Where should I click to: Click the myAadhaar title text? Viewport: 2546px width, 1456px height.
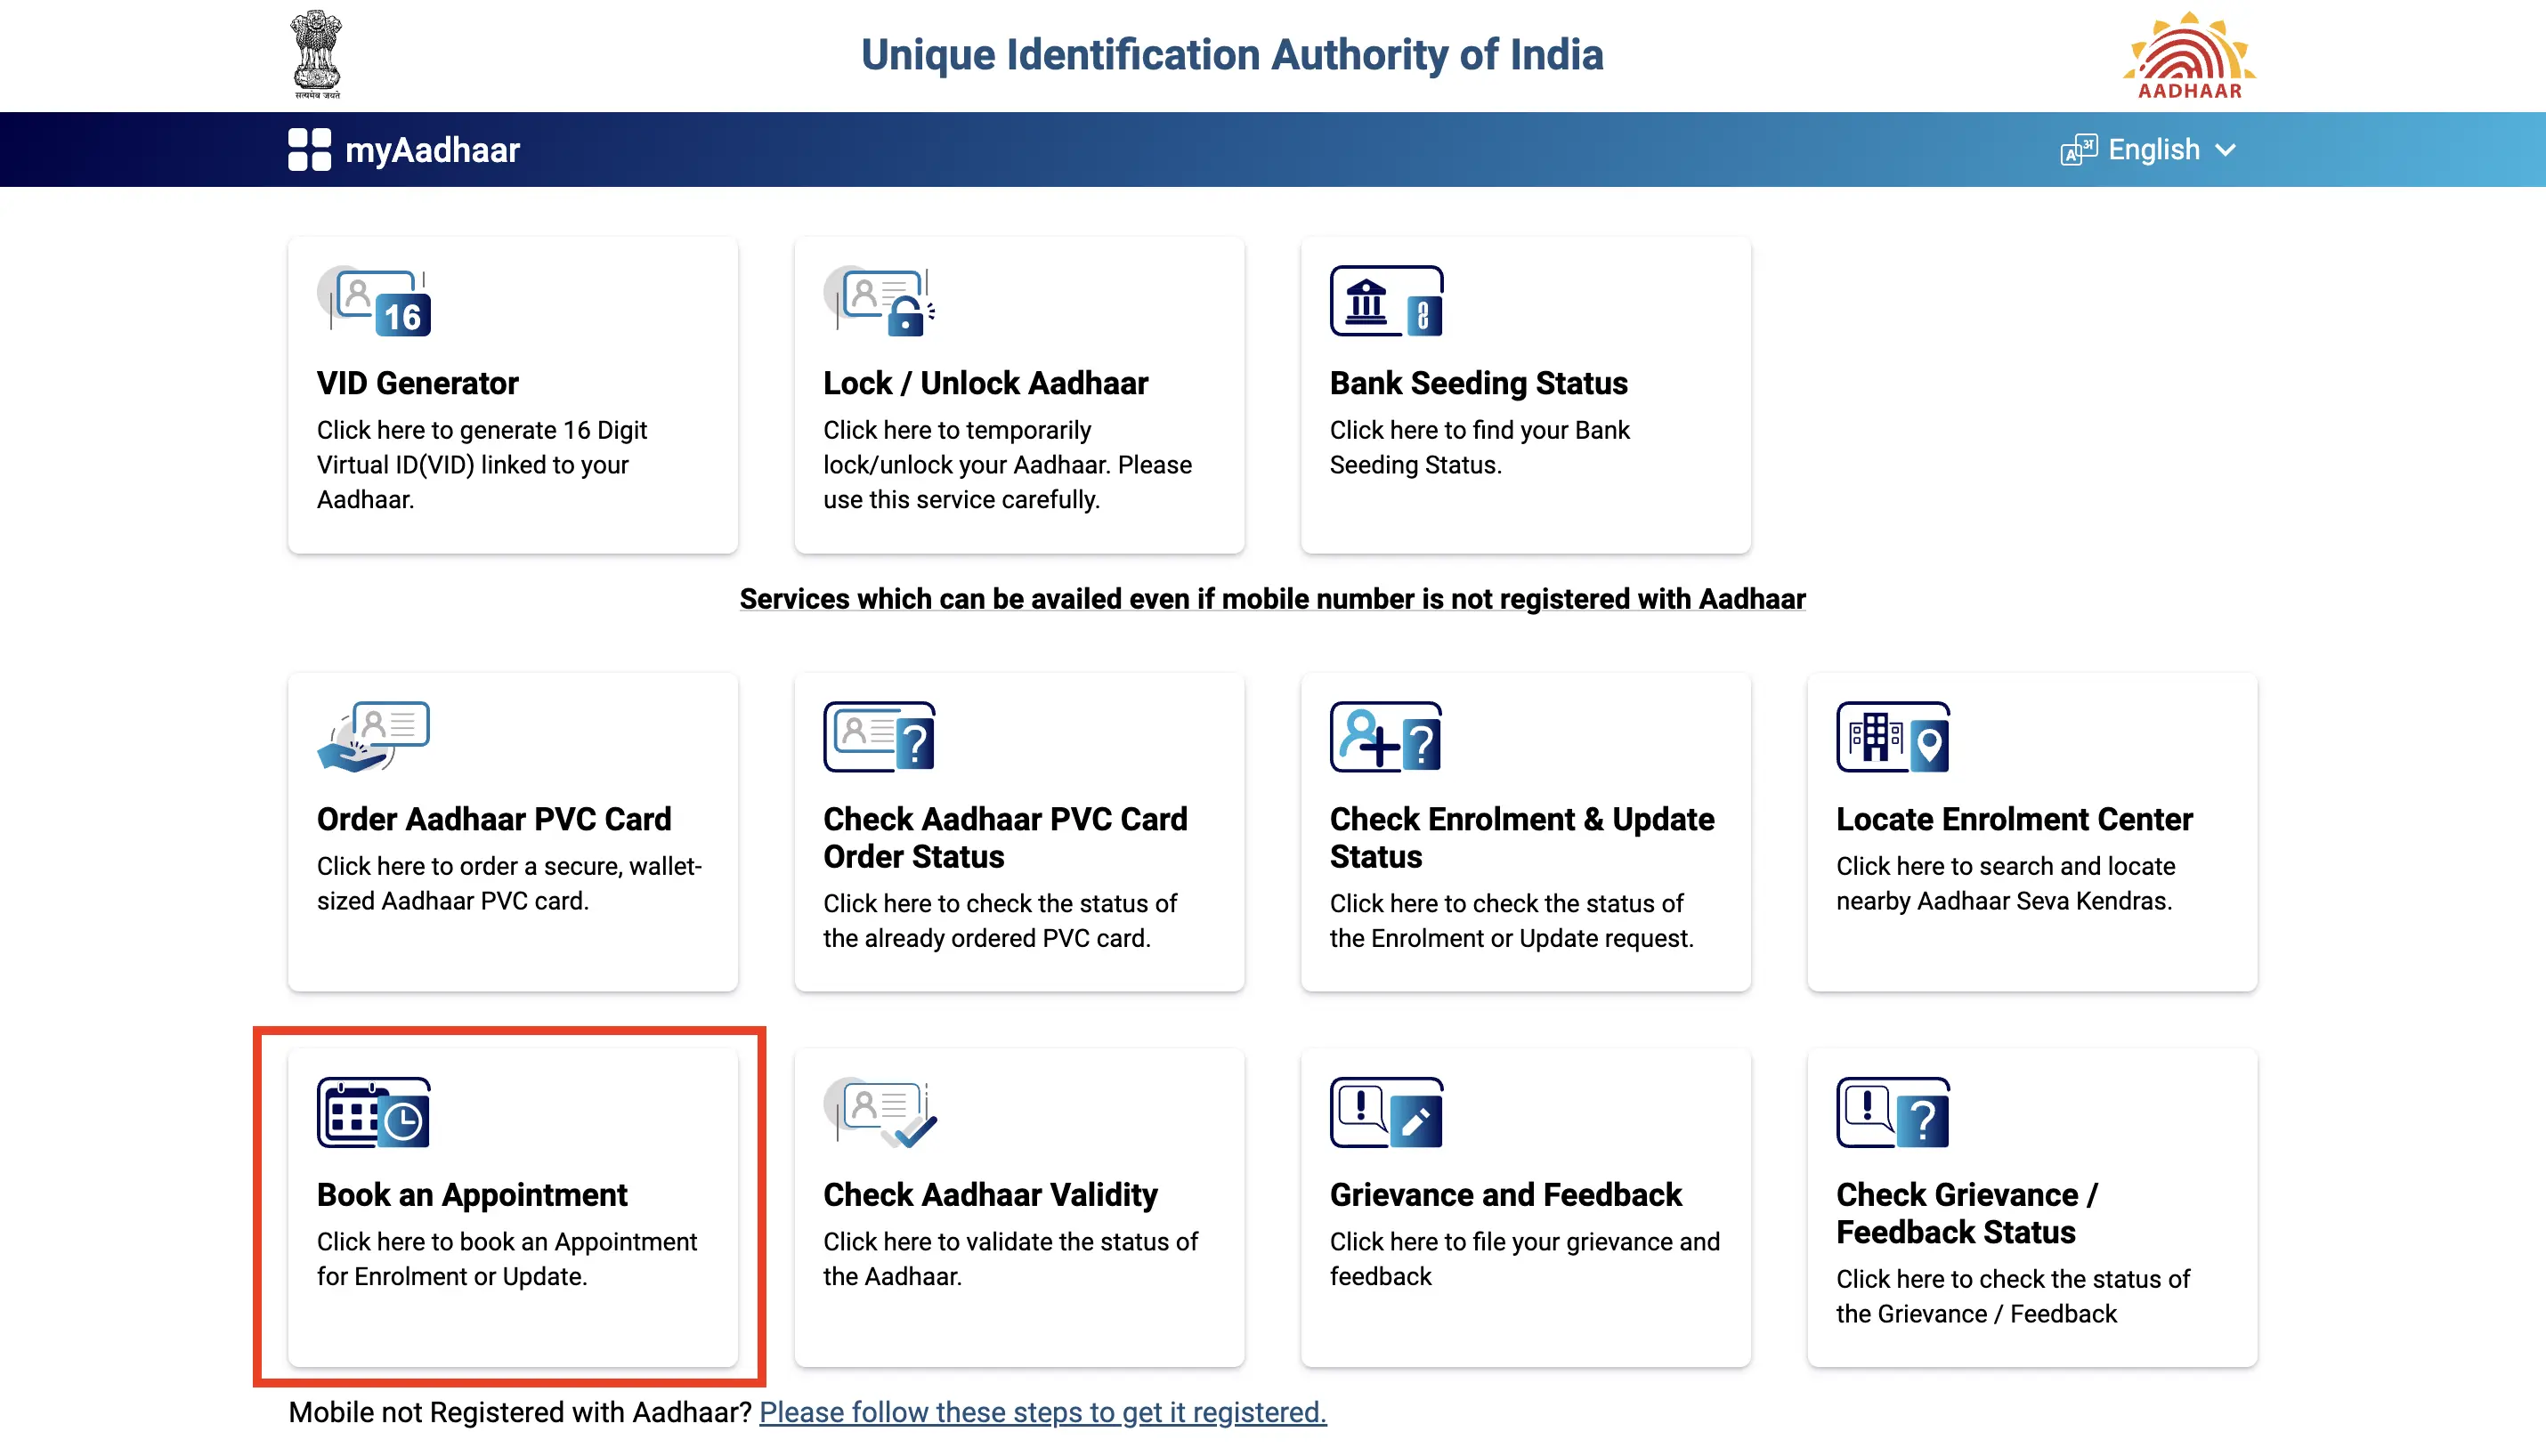click(432, 150)
